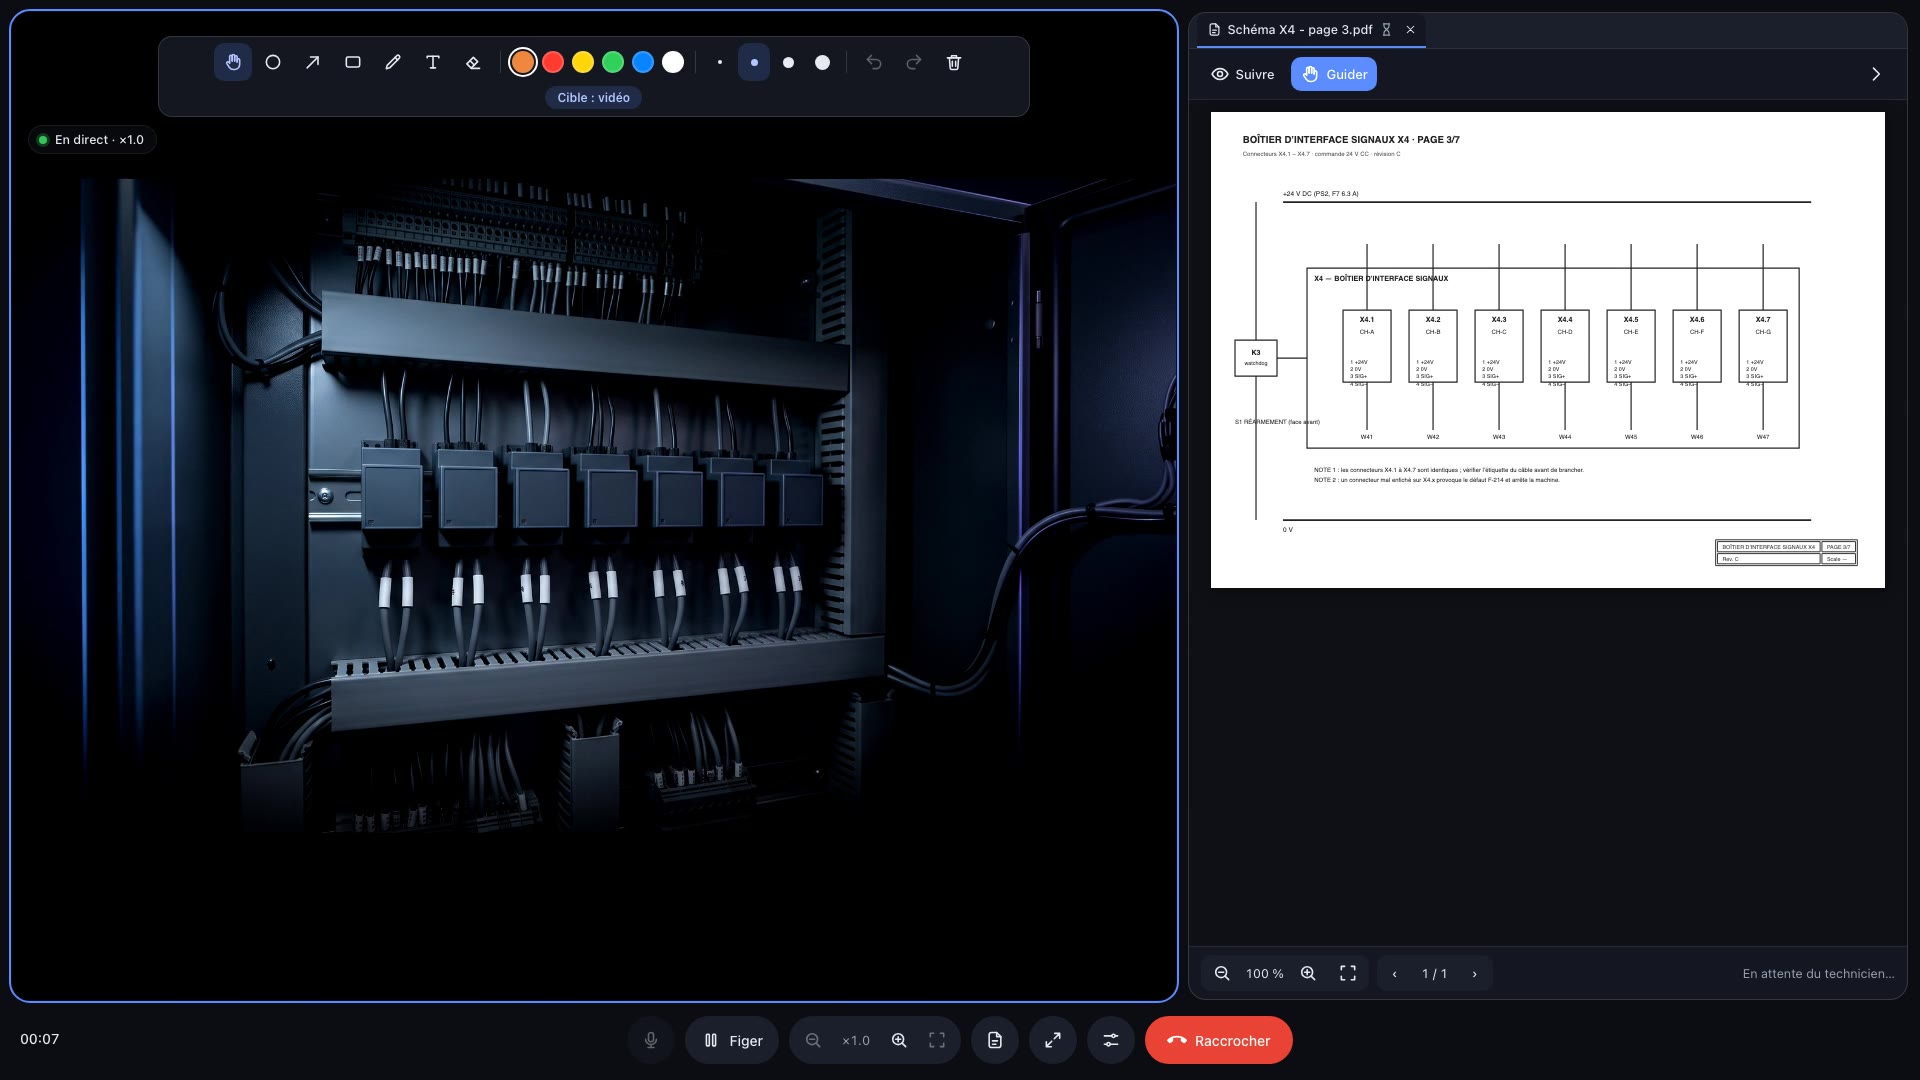
Task: Redo the annotation
Action: click(x=914, y=62)
